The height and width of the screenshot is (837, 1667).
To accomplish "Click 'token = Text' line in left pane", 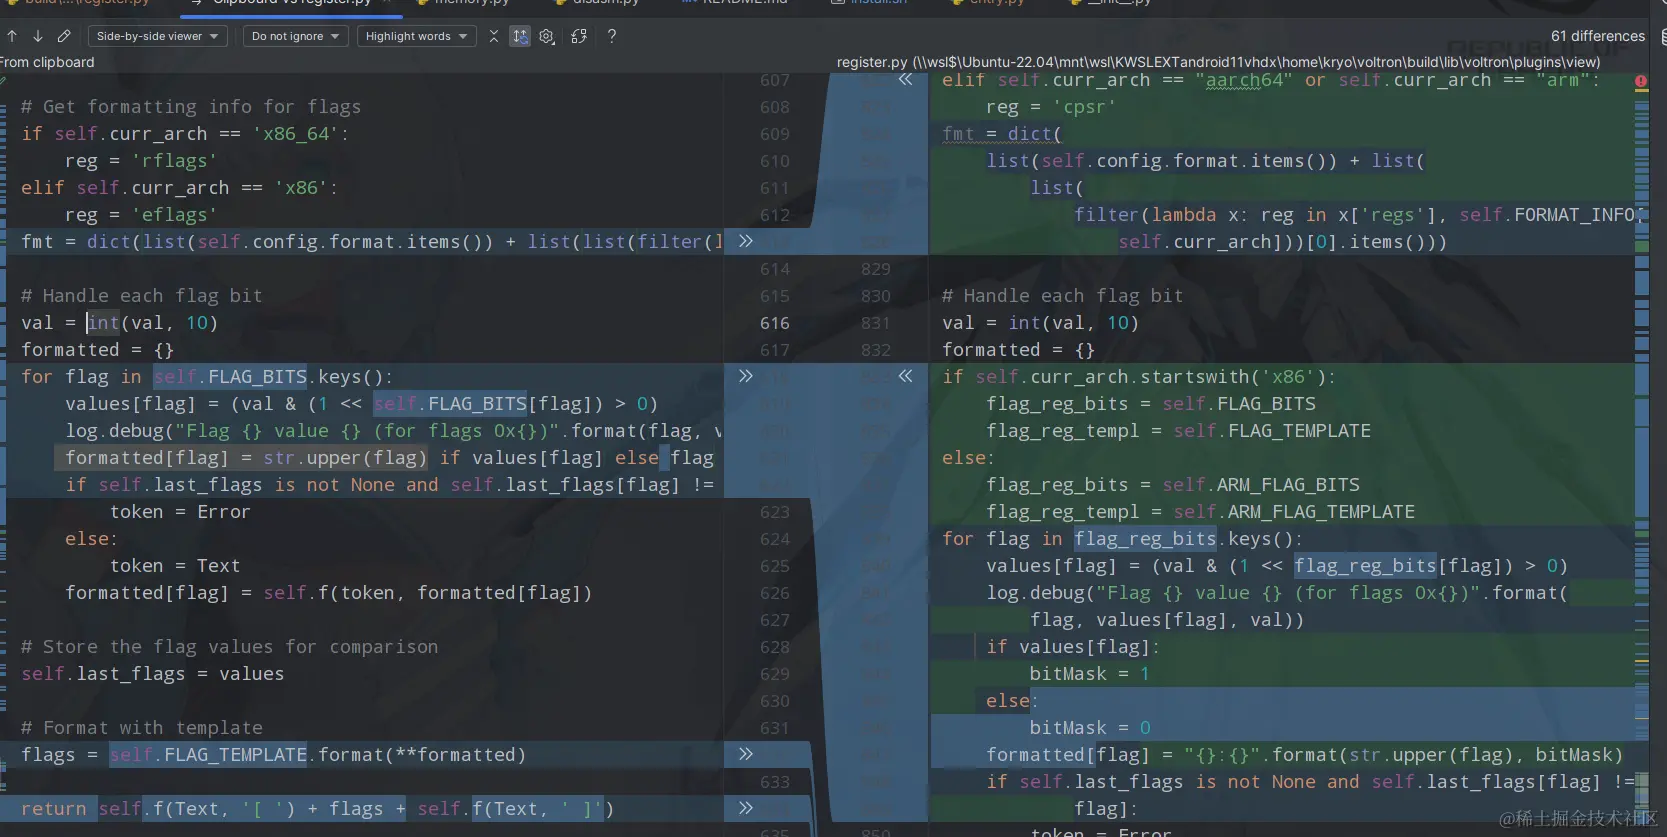I will 175,566.
